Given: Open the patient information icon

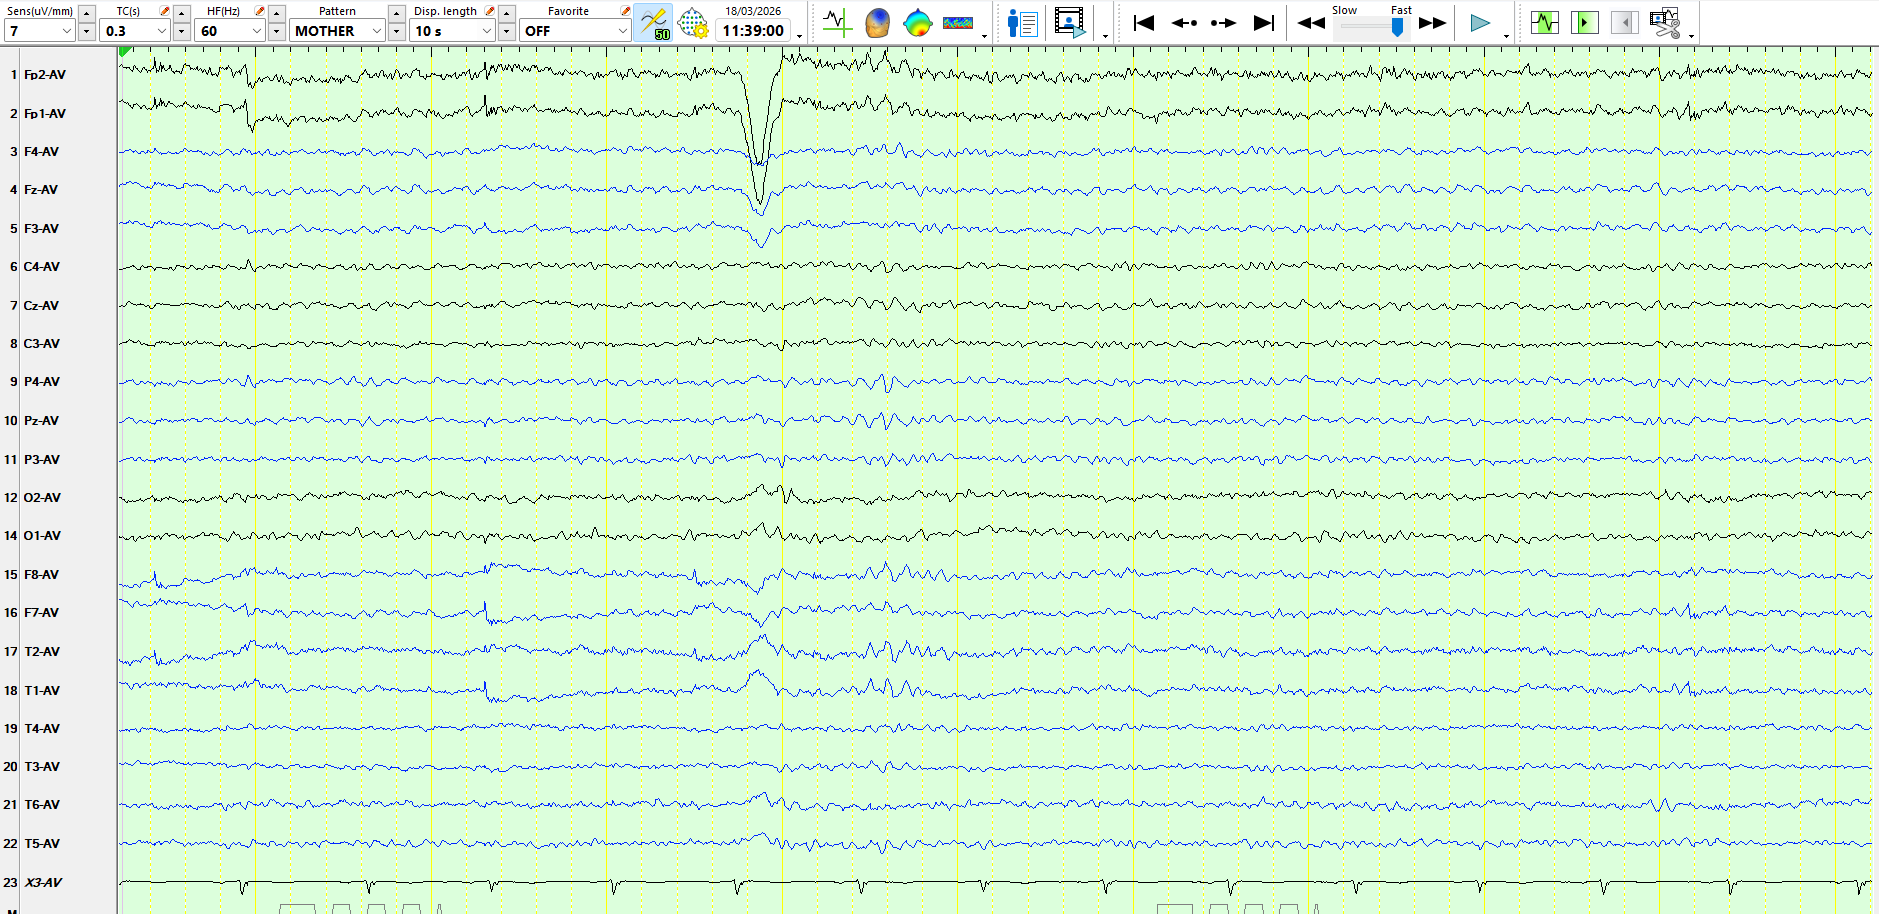Looking at the screenshot, I should click(x=1022, y=23).
